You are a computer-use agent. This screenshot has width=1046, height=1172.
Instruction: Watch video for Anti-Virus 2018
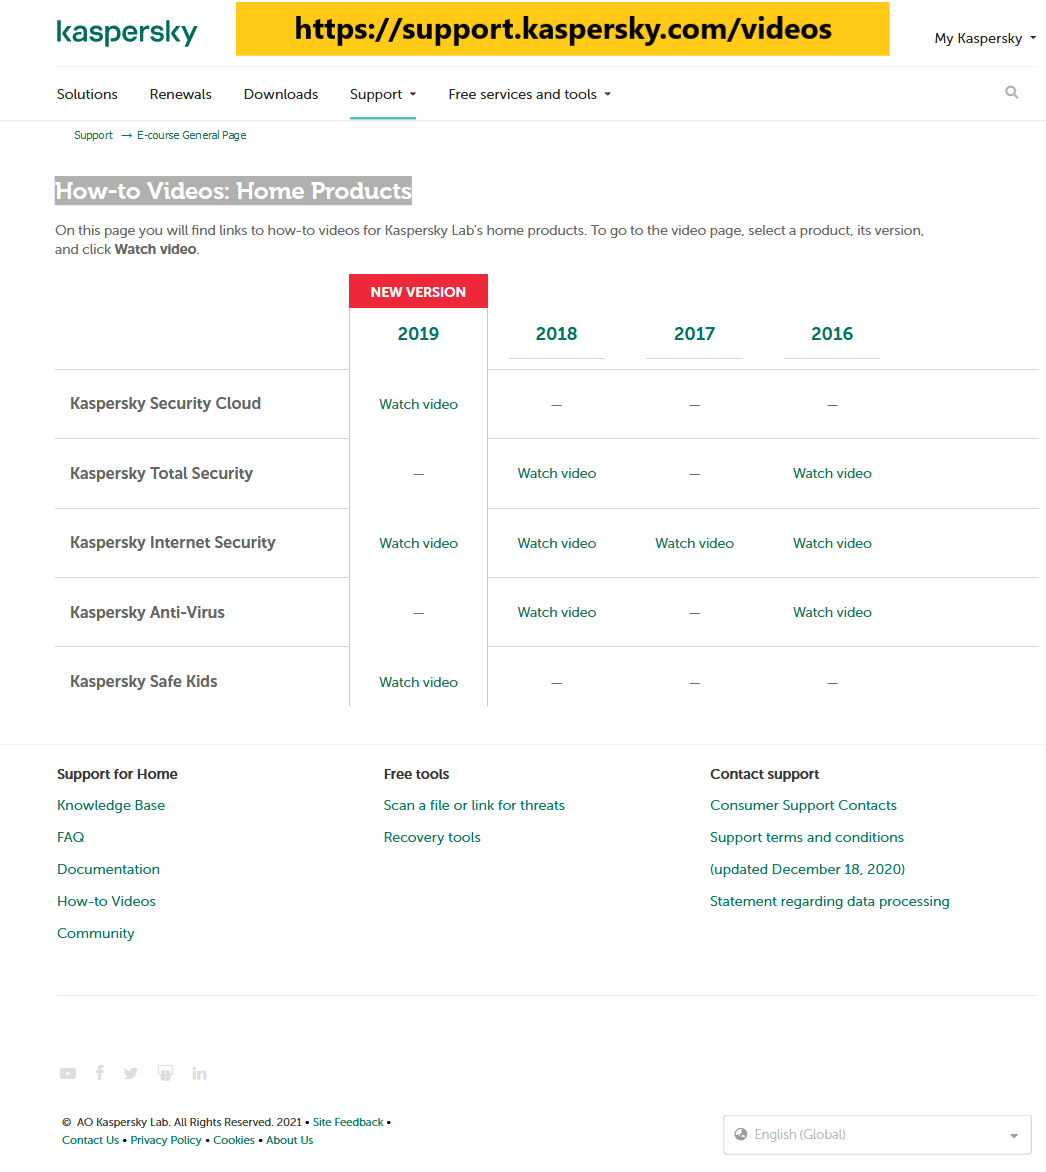click(557, 612)
